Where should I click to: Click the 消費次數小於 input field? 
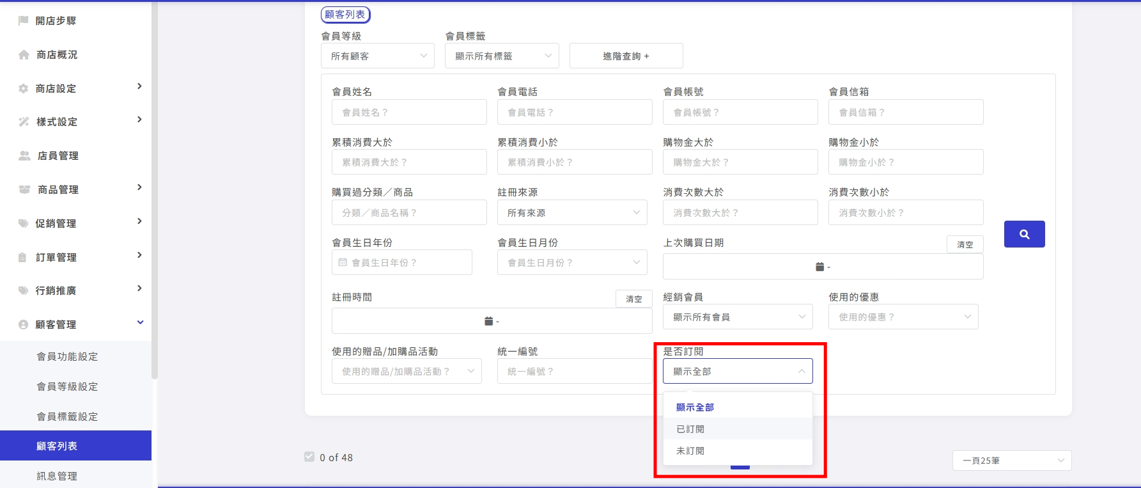(906, 212)
